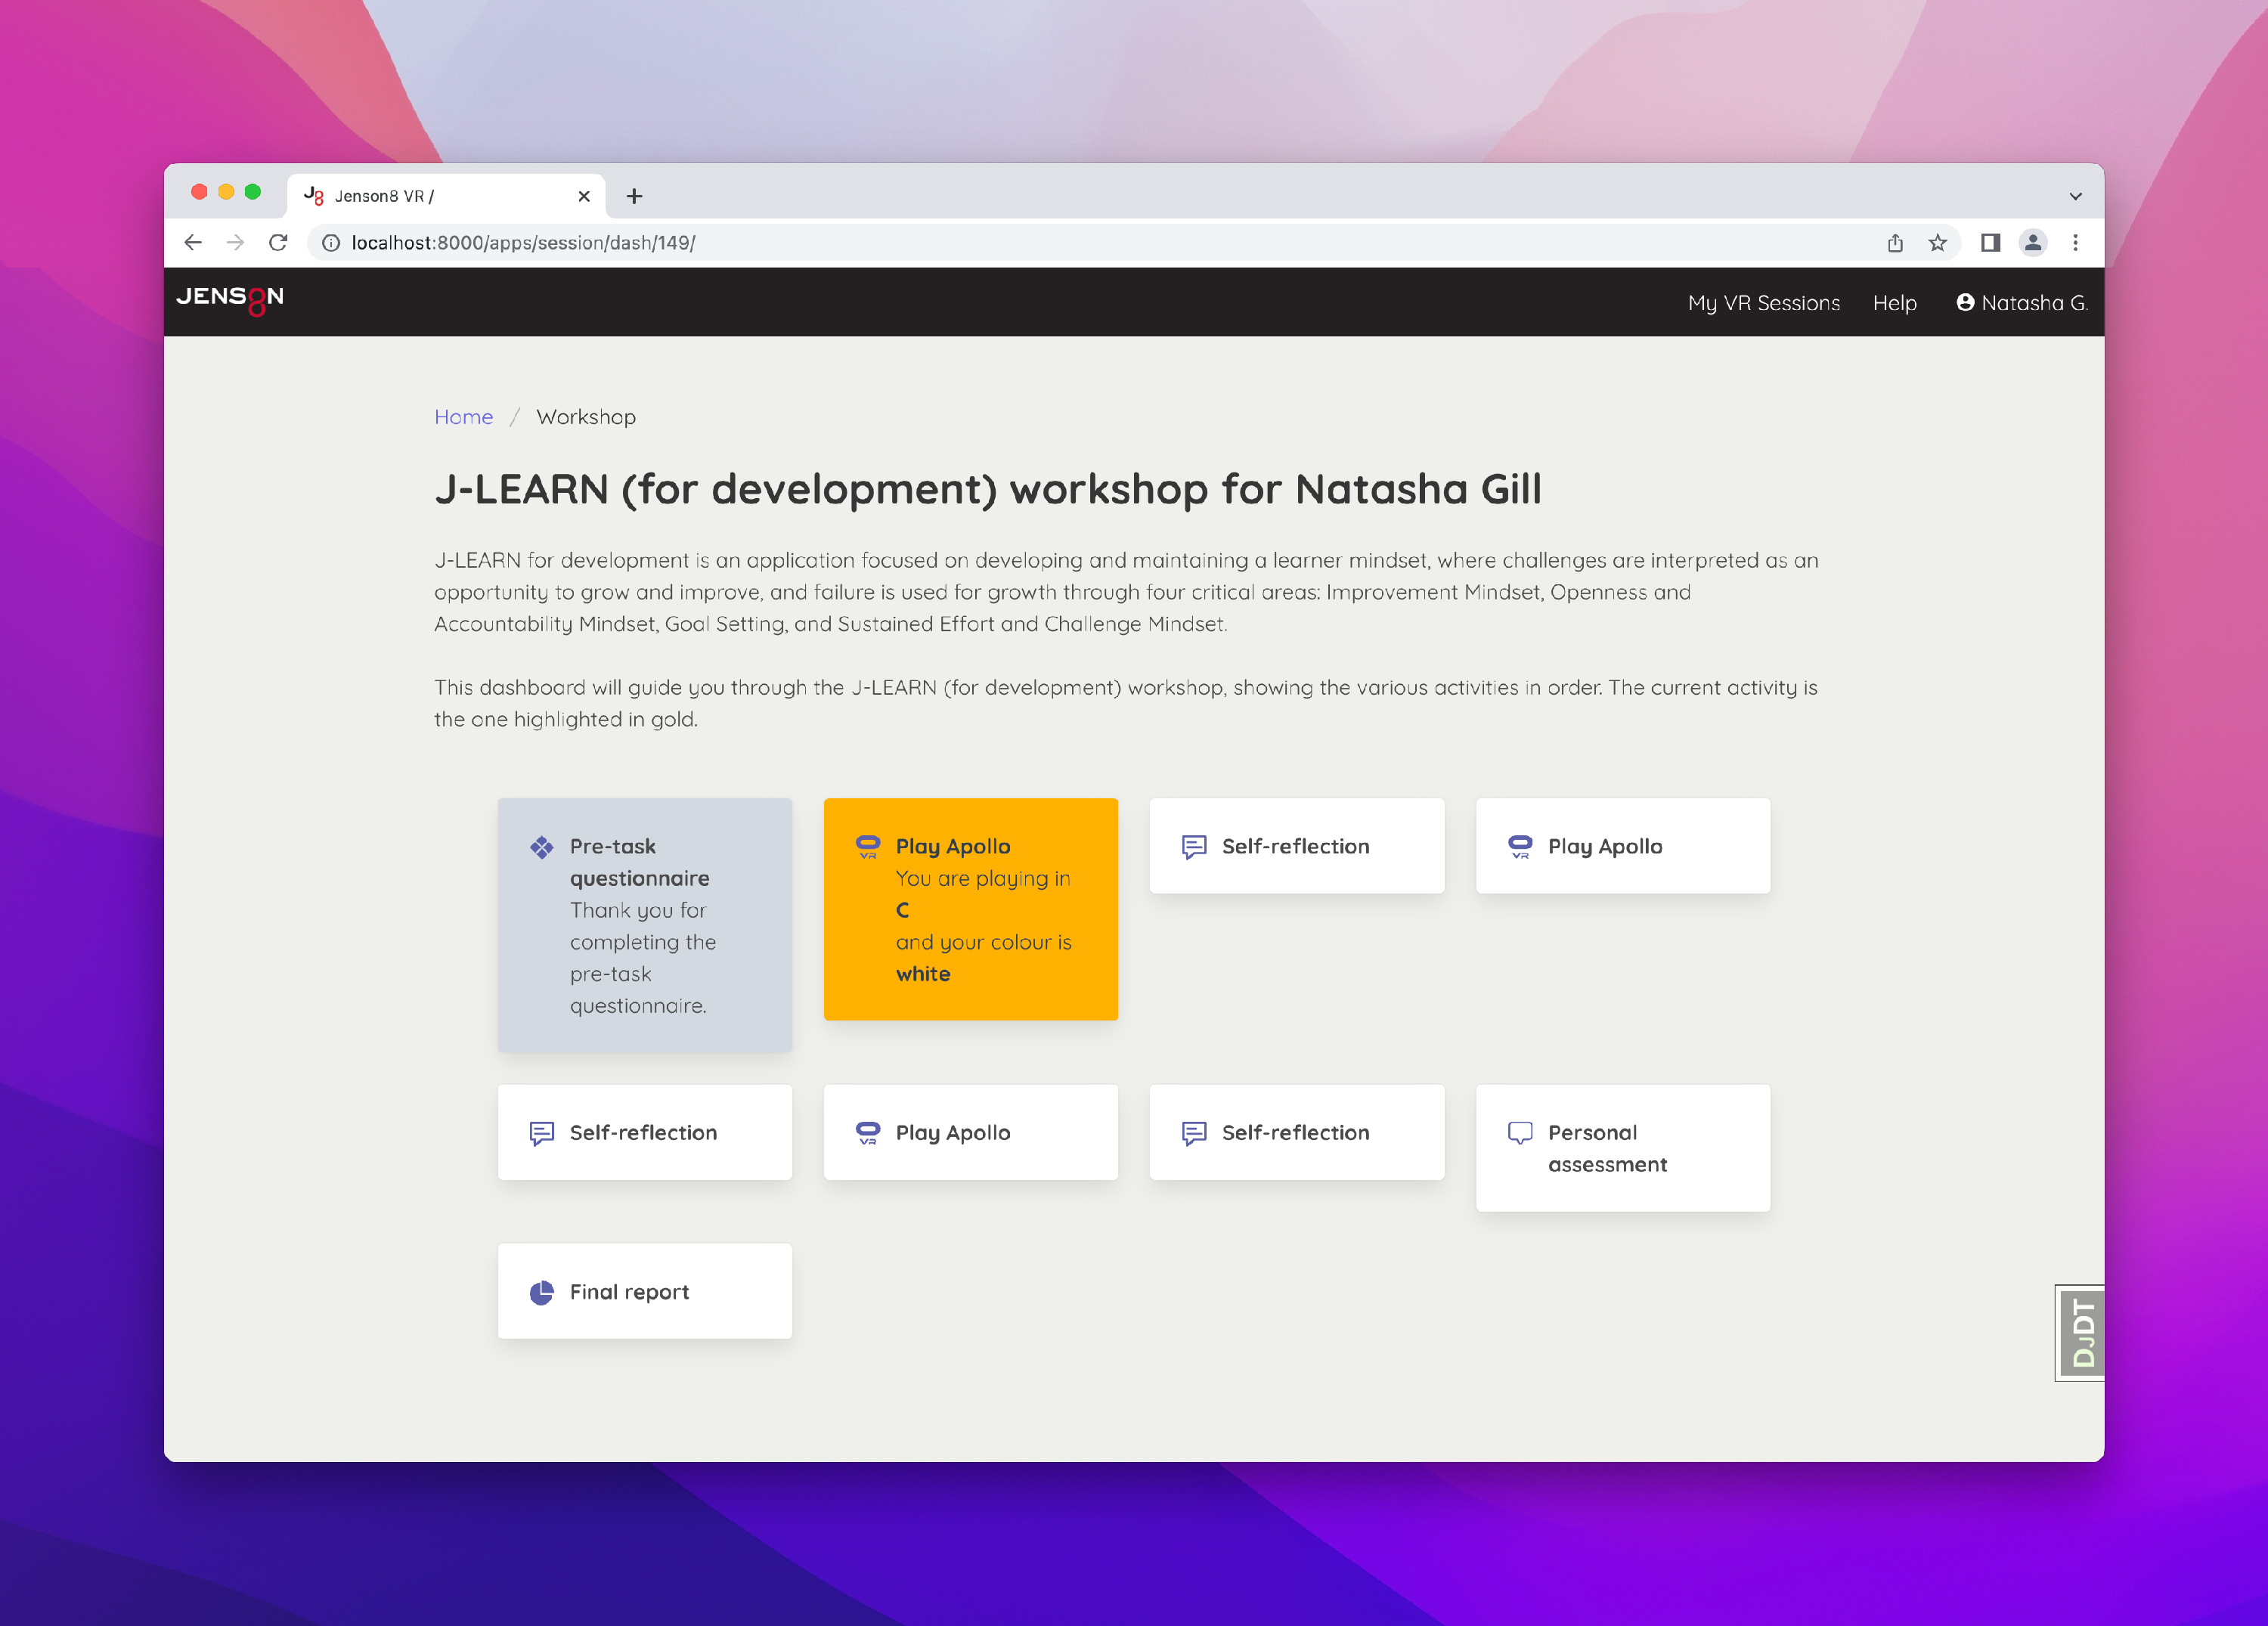2268x1626 pixels.
Task: Open the highlighted gold Play Apollo card
Action: point(971,909)
